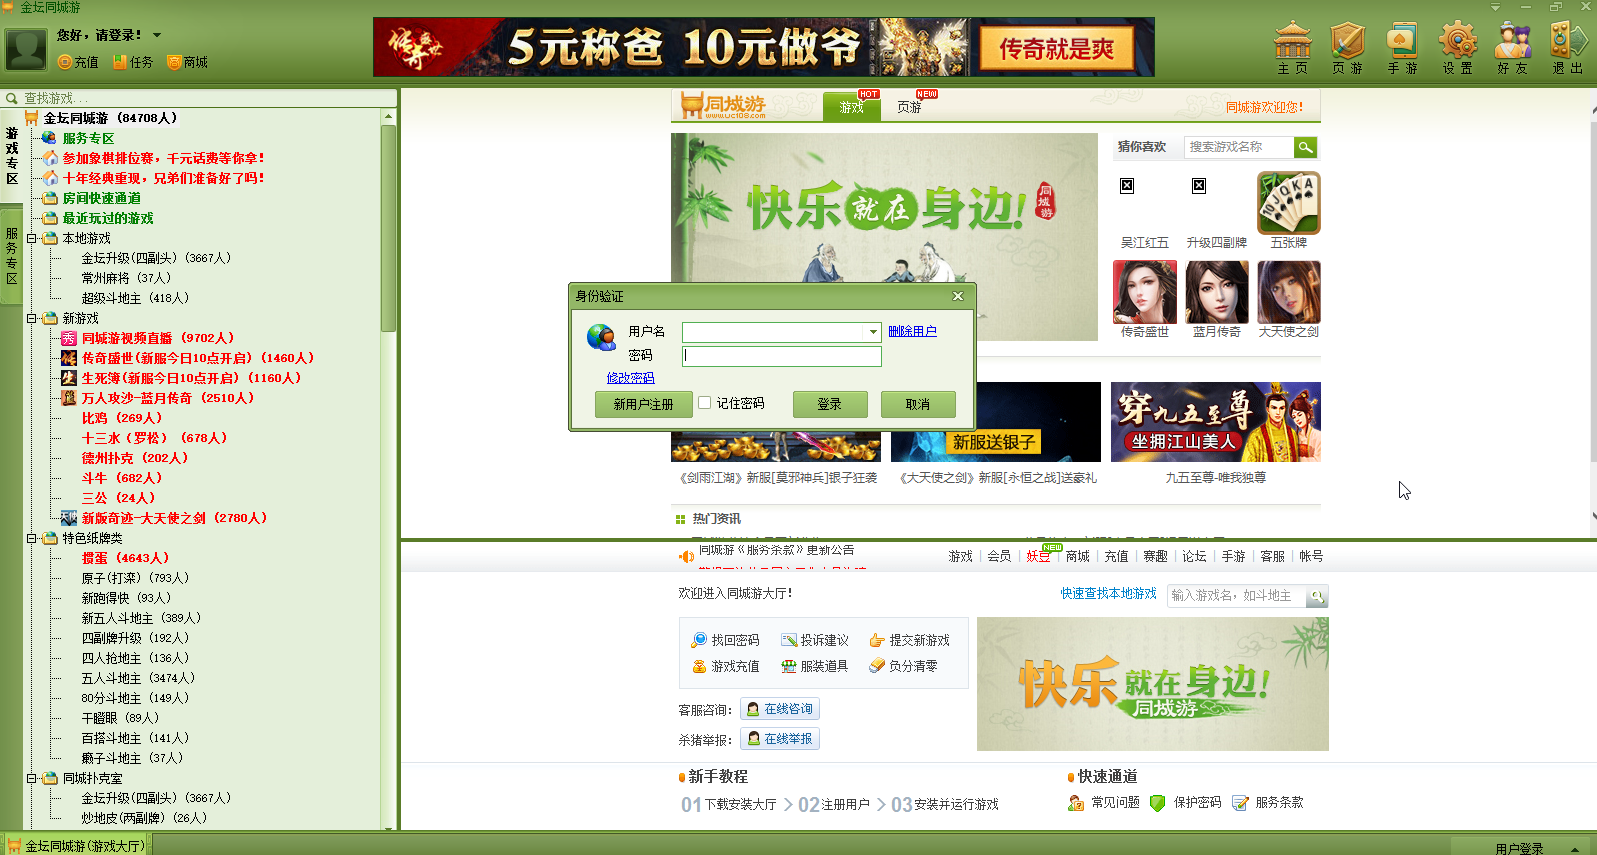Click the green search button by 搜索游戏名称
The height and width of the screenshot is (855, 1597).
(x=1305, y=147)
